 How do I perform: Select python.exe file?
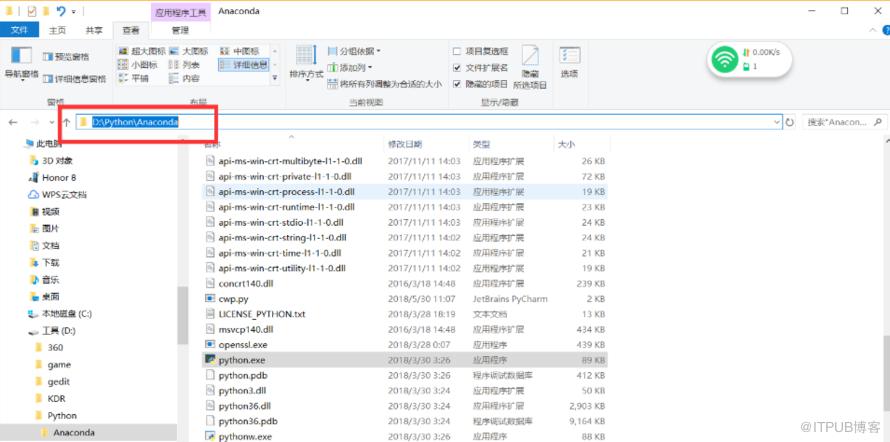405,360
